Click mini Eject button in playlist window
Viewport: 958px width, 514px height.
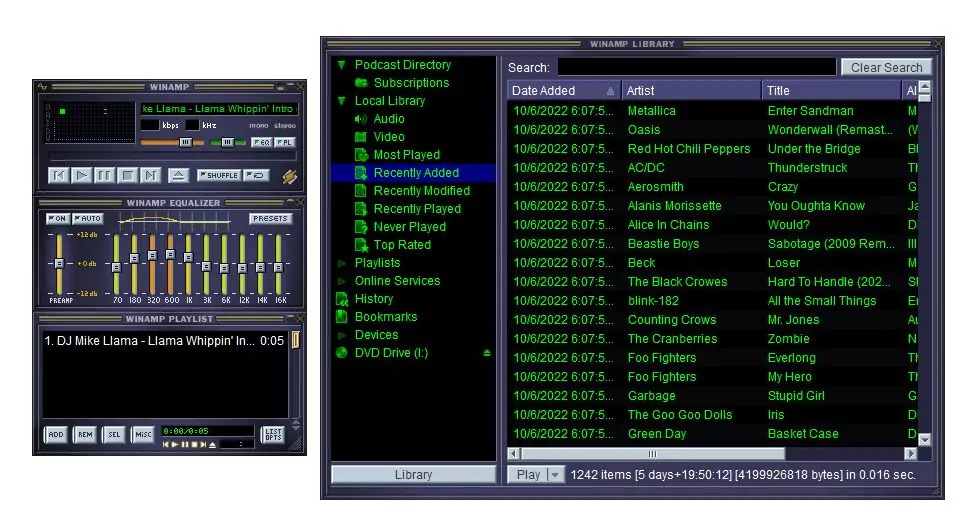tap(213, 444)
